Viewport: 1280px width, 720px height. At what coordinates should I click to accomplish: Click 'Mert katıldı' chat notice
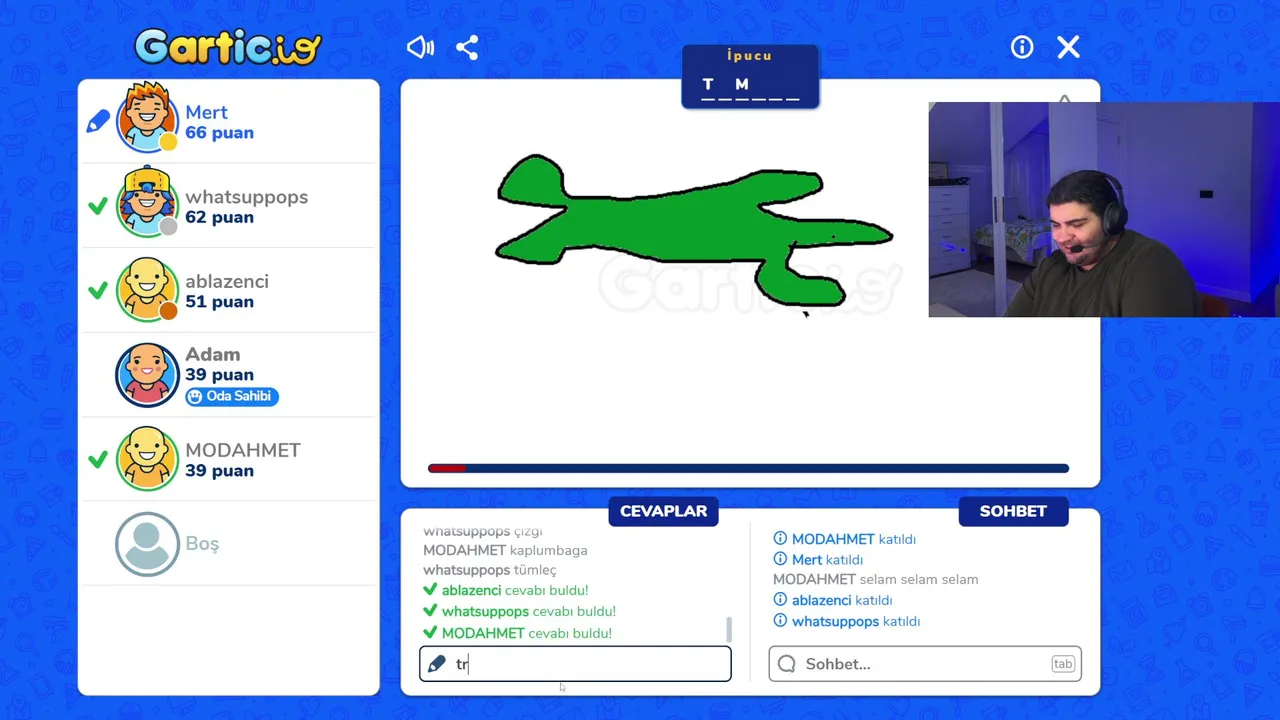818,560
